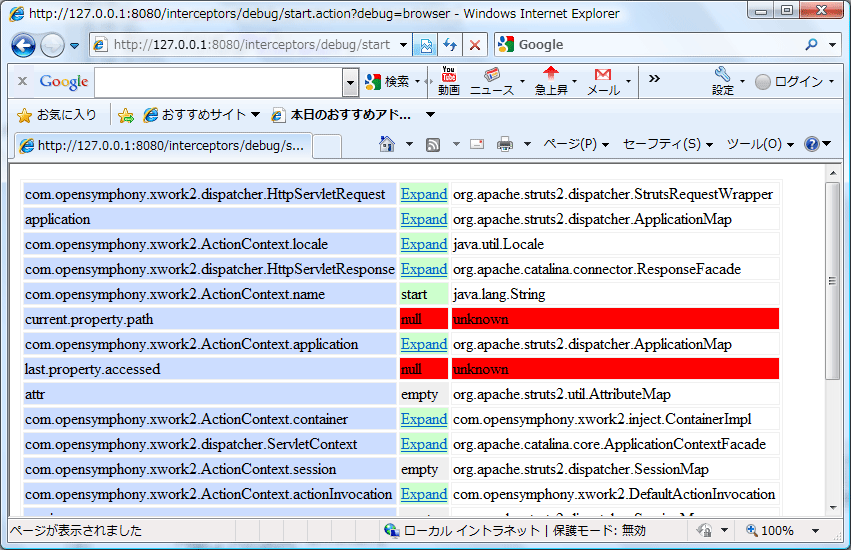Expand the dispatcher.ServletContext row
The image size is (851, 550).
tap(424, 444)
